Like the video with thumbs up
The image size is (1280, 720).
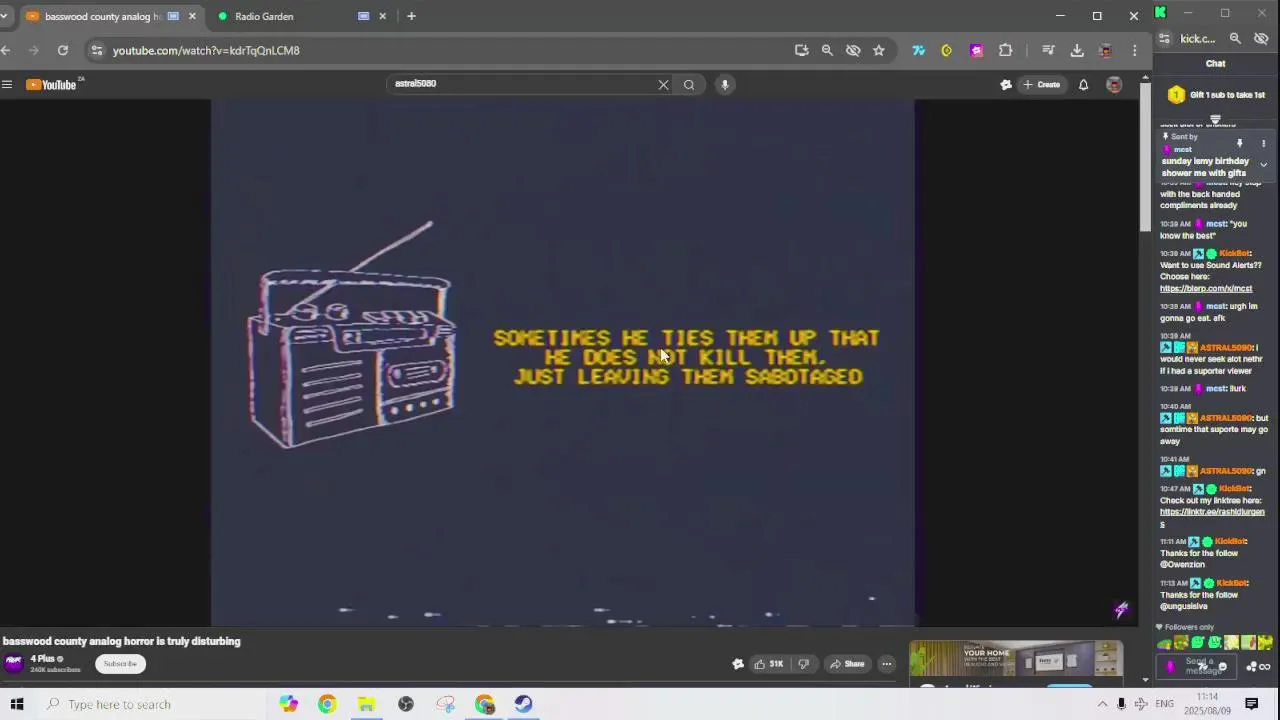pyautogui.click(x=769, y=664)
